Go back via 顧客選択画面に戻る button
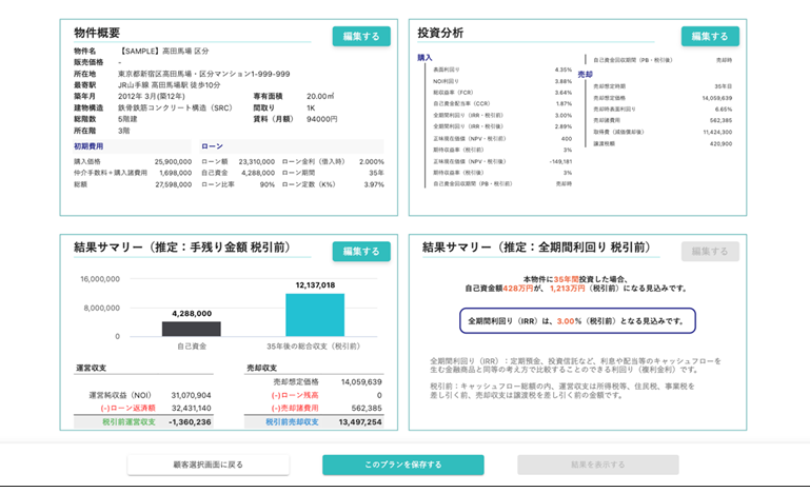The image size is (810, 487). click(208, 465)
